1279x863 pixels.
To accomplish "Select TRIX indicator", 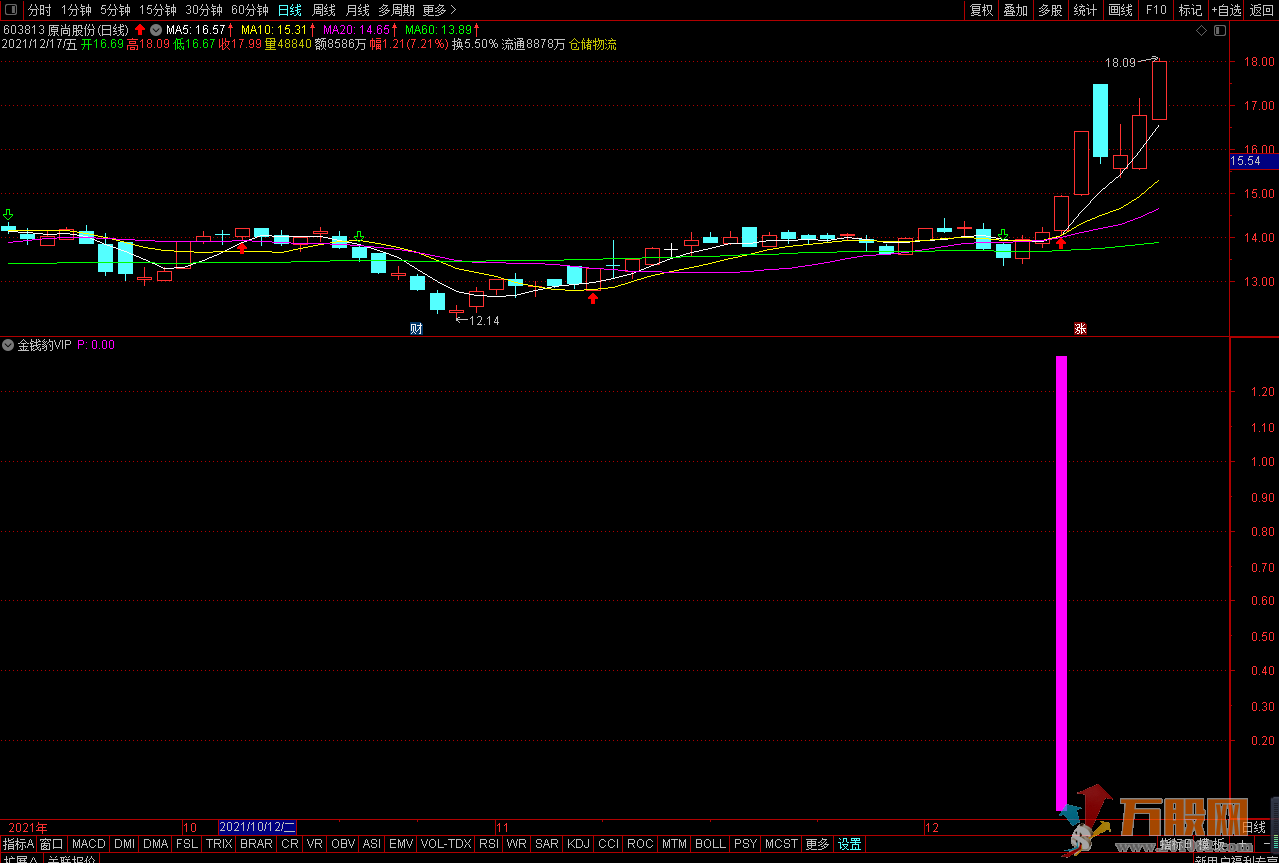I will tap(219, 844).
